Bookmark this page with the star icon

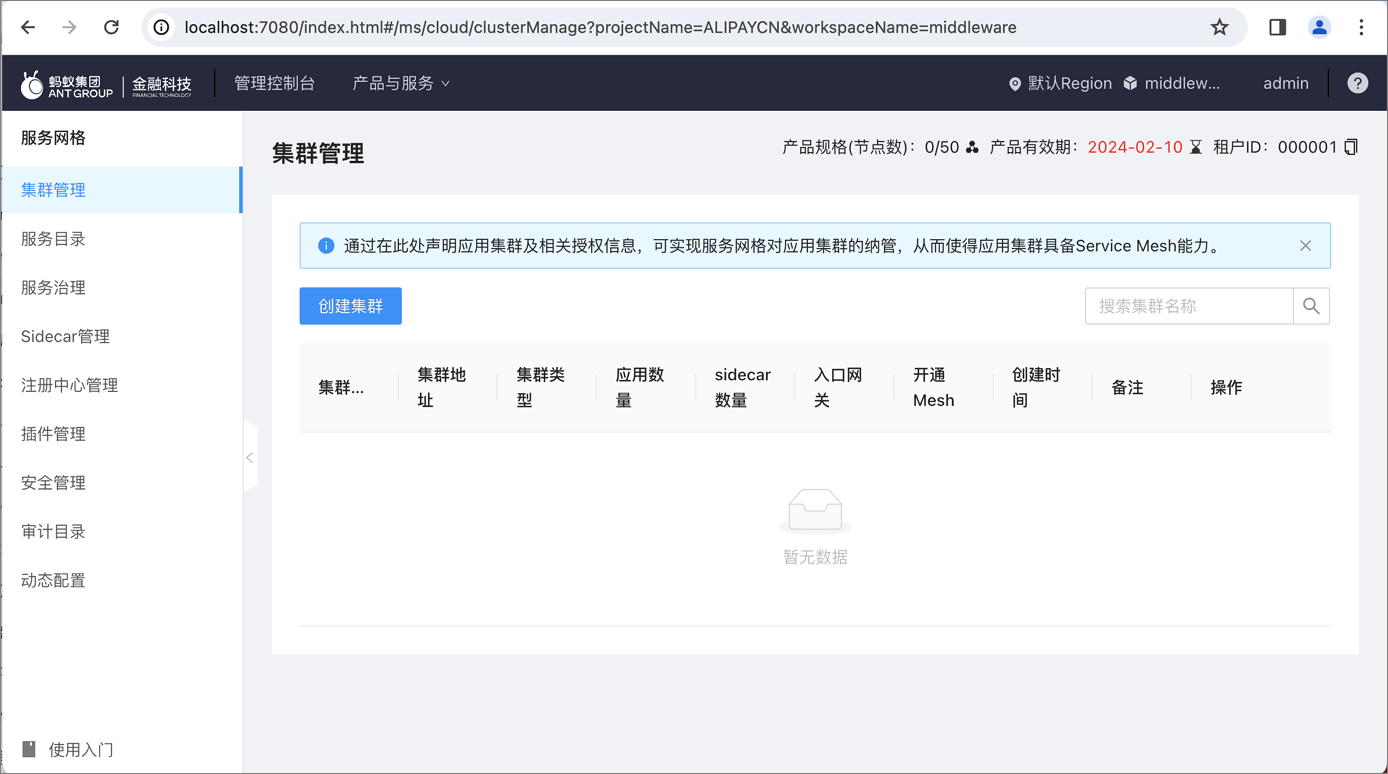1219,27
